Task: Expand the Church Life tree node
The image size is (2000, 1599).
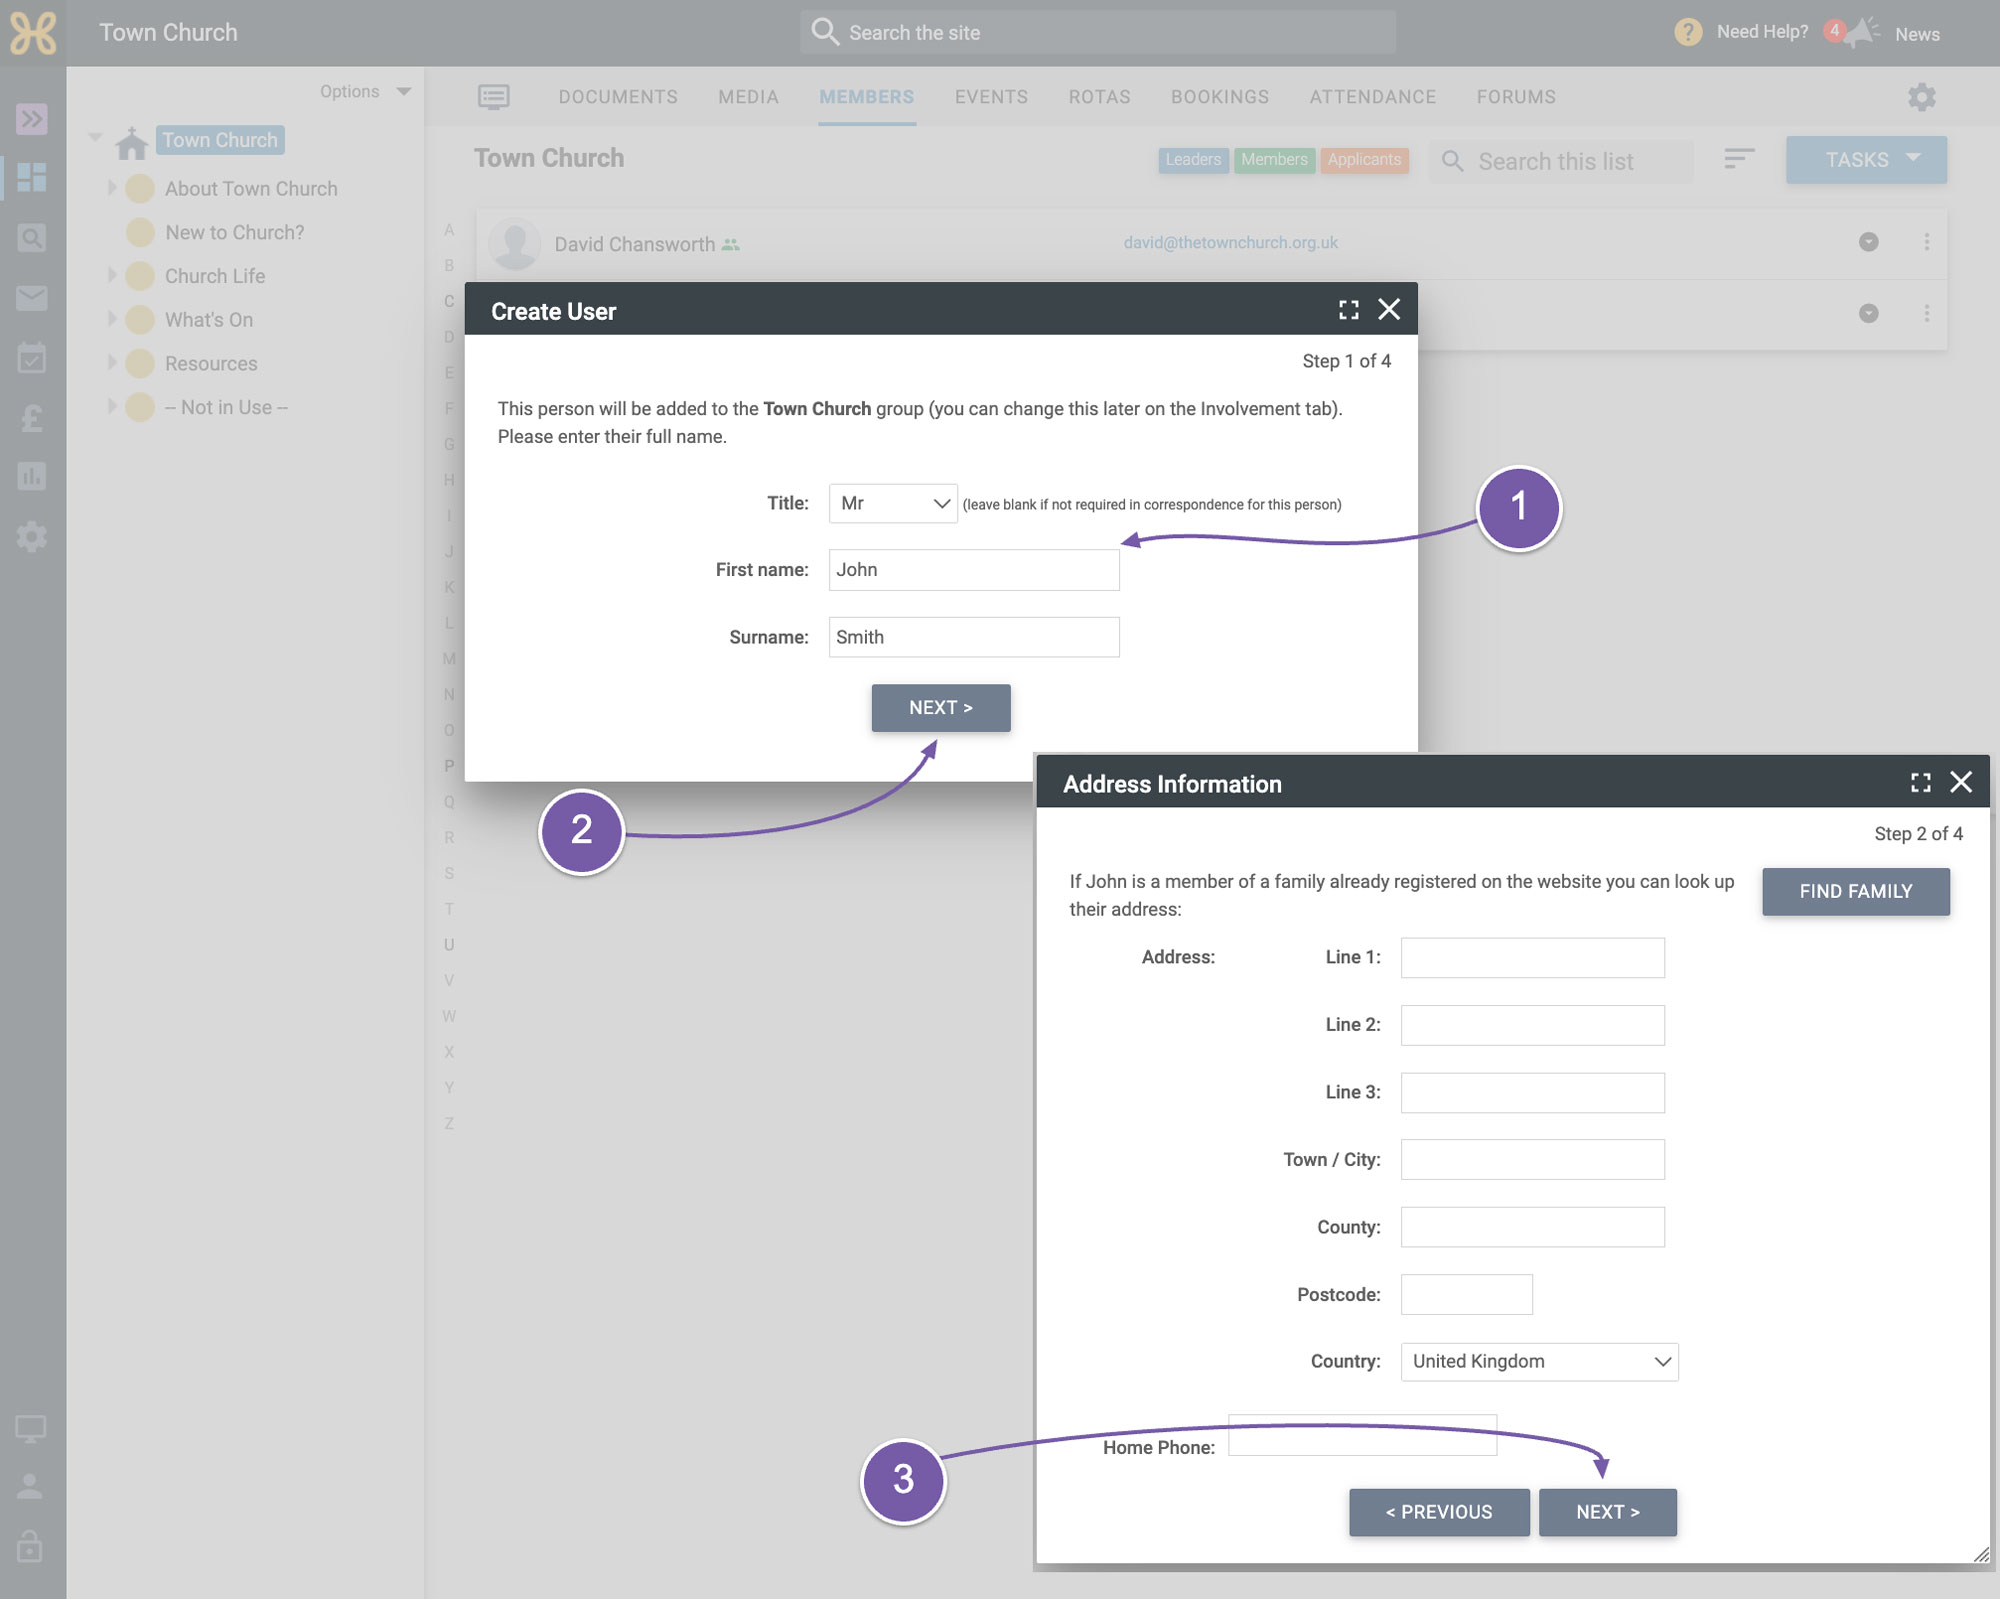Action: (x=112, y=275)
